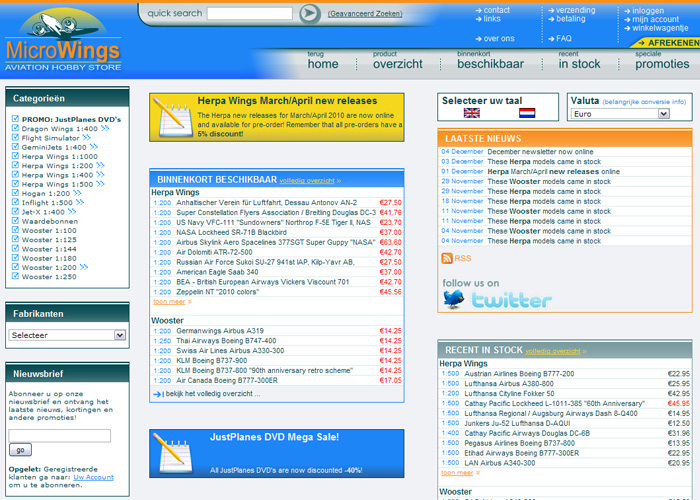Open the Valuta Euro dropdown
This screenshot has width=700, height=500.
pos(620,114)
